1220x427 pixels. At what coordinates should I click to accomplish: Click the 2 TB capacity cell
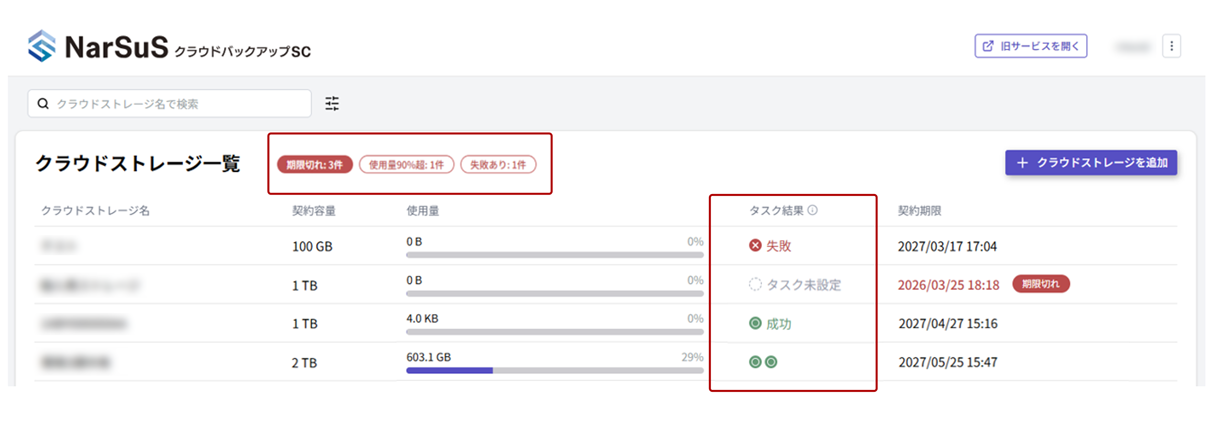pos(305,363)
